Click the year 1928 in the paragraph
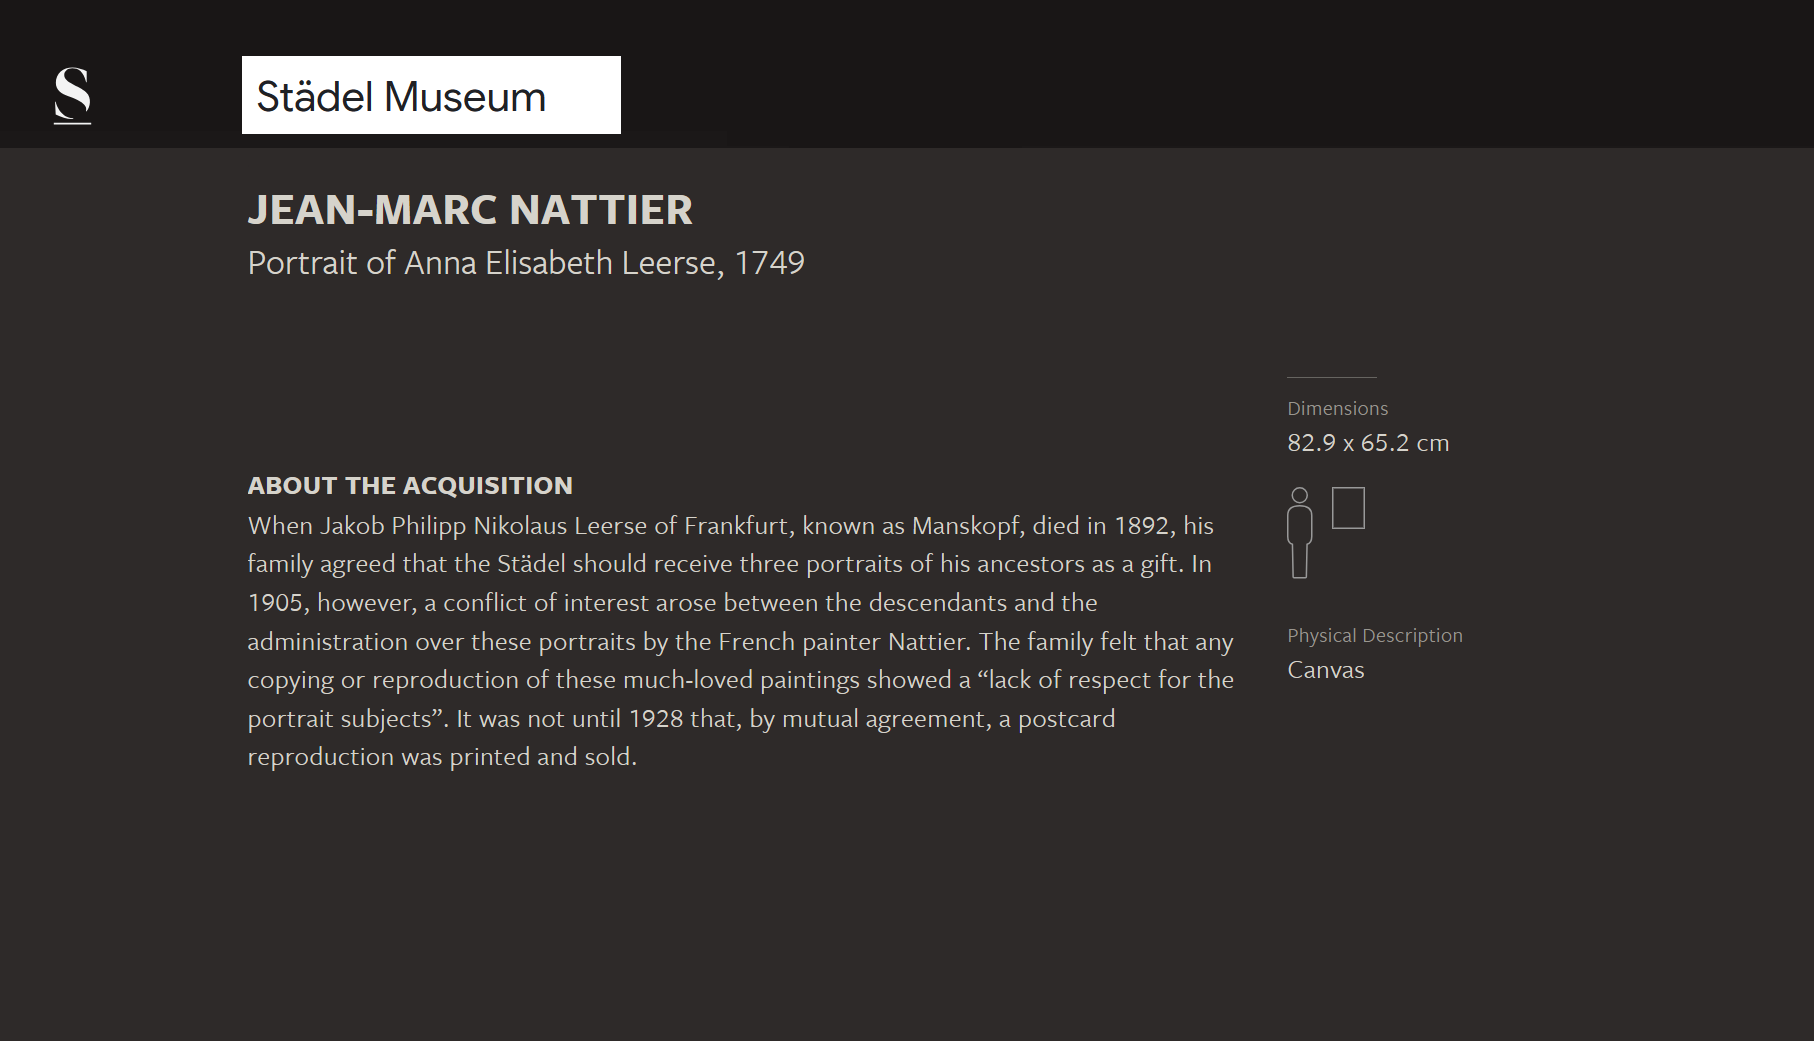1814x1041 pixels. [655, 719]
